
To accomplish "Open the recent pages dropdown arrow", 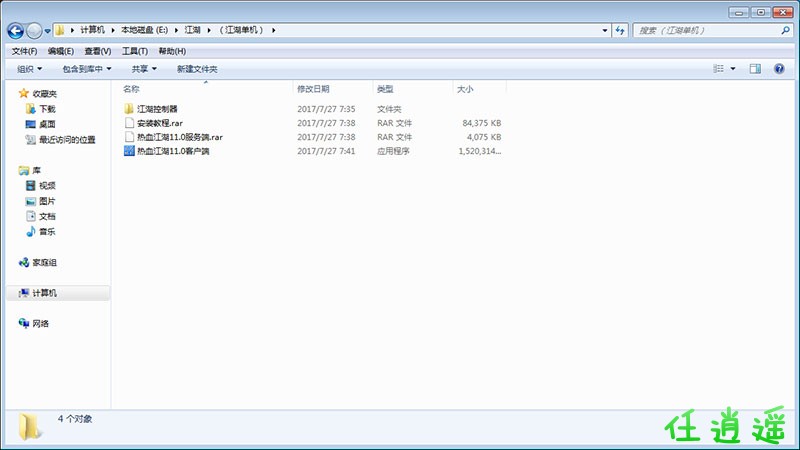I will click(47, 31).
